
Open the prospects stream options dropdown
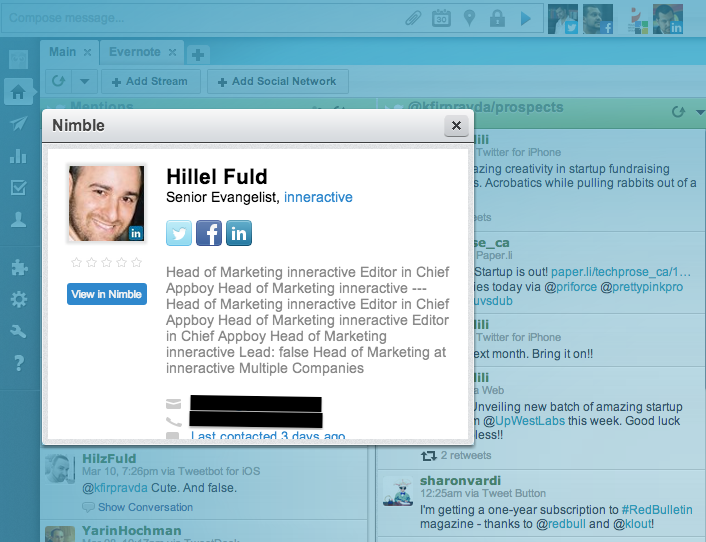pyautogui.click(x=700, y=112)
